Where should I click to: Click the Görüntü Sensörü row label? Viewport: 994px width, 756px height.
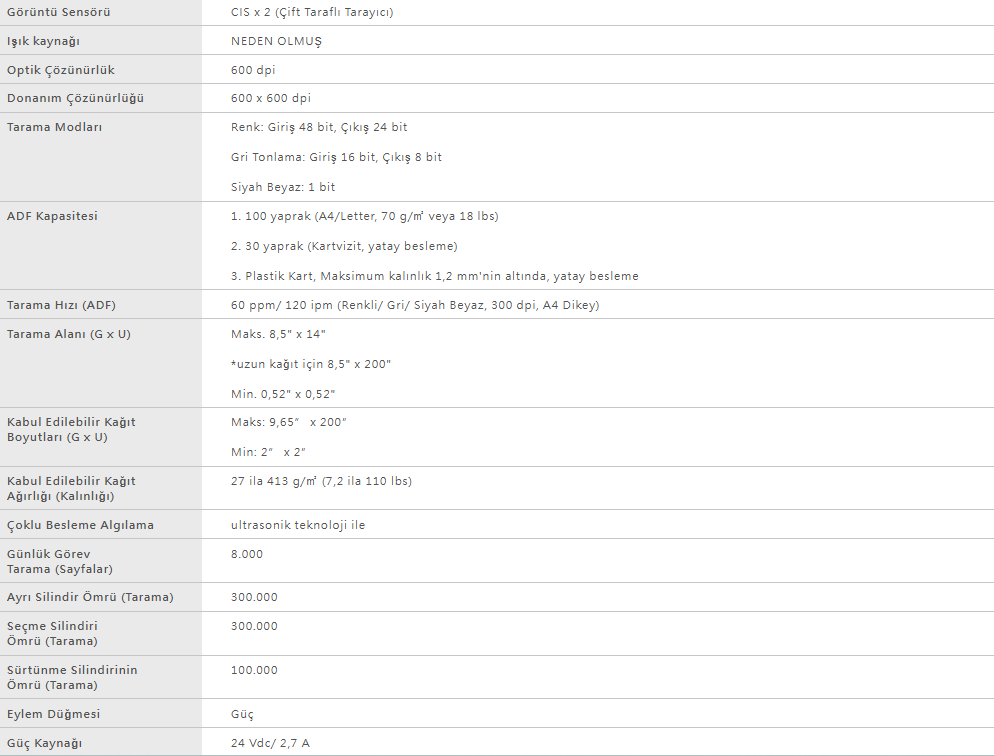pyautogui.click(x=58, y=12)
